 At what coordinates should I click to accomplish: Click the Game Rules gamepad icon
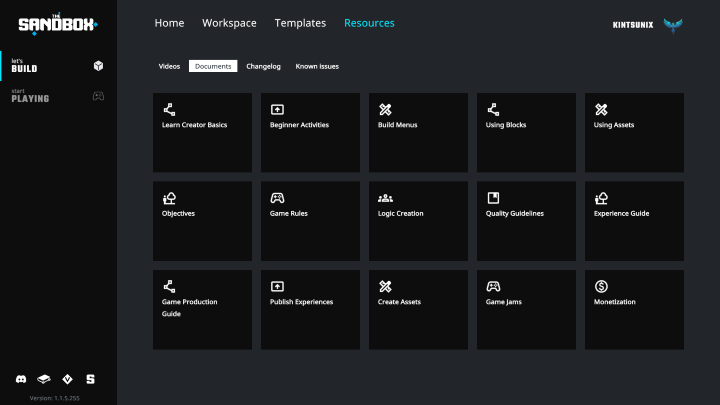coord(277,198)
